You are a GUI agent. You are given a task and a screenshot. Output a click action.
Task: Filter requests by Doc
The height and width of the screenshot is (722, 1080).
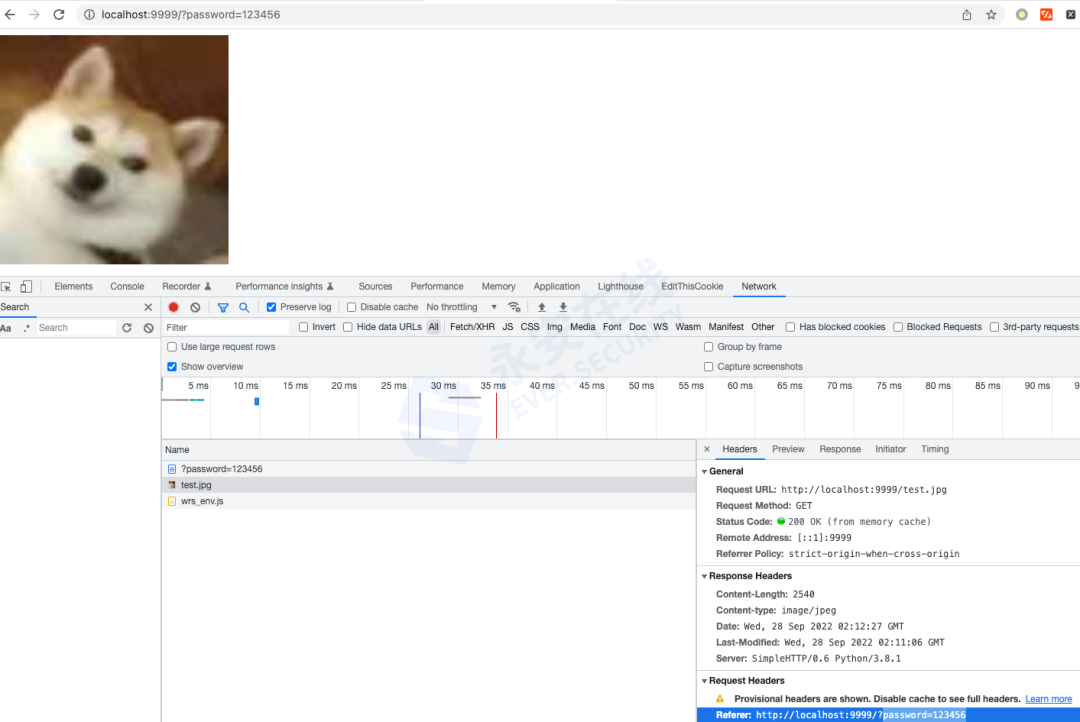click(x=637, y=327)
